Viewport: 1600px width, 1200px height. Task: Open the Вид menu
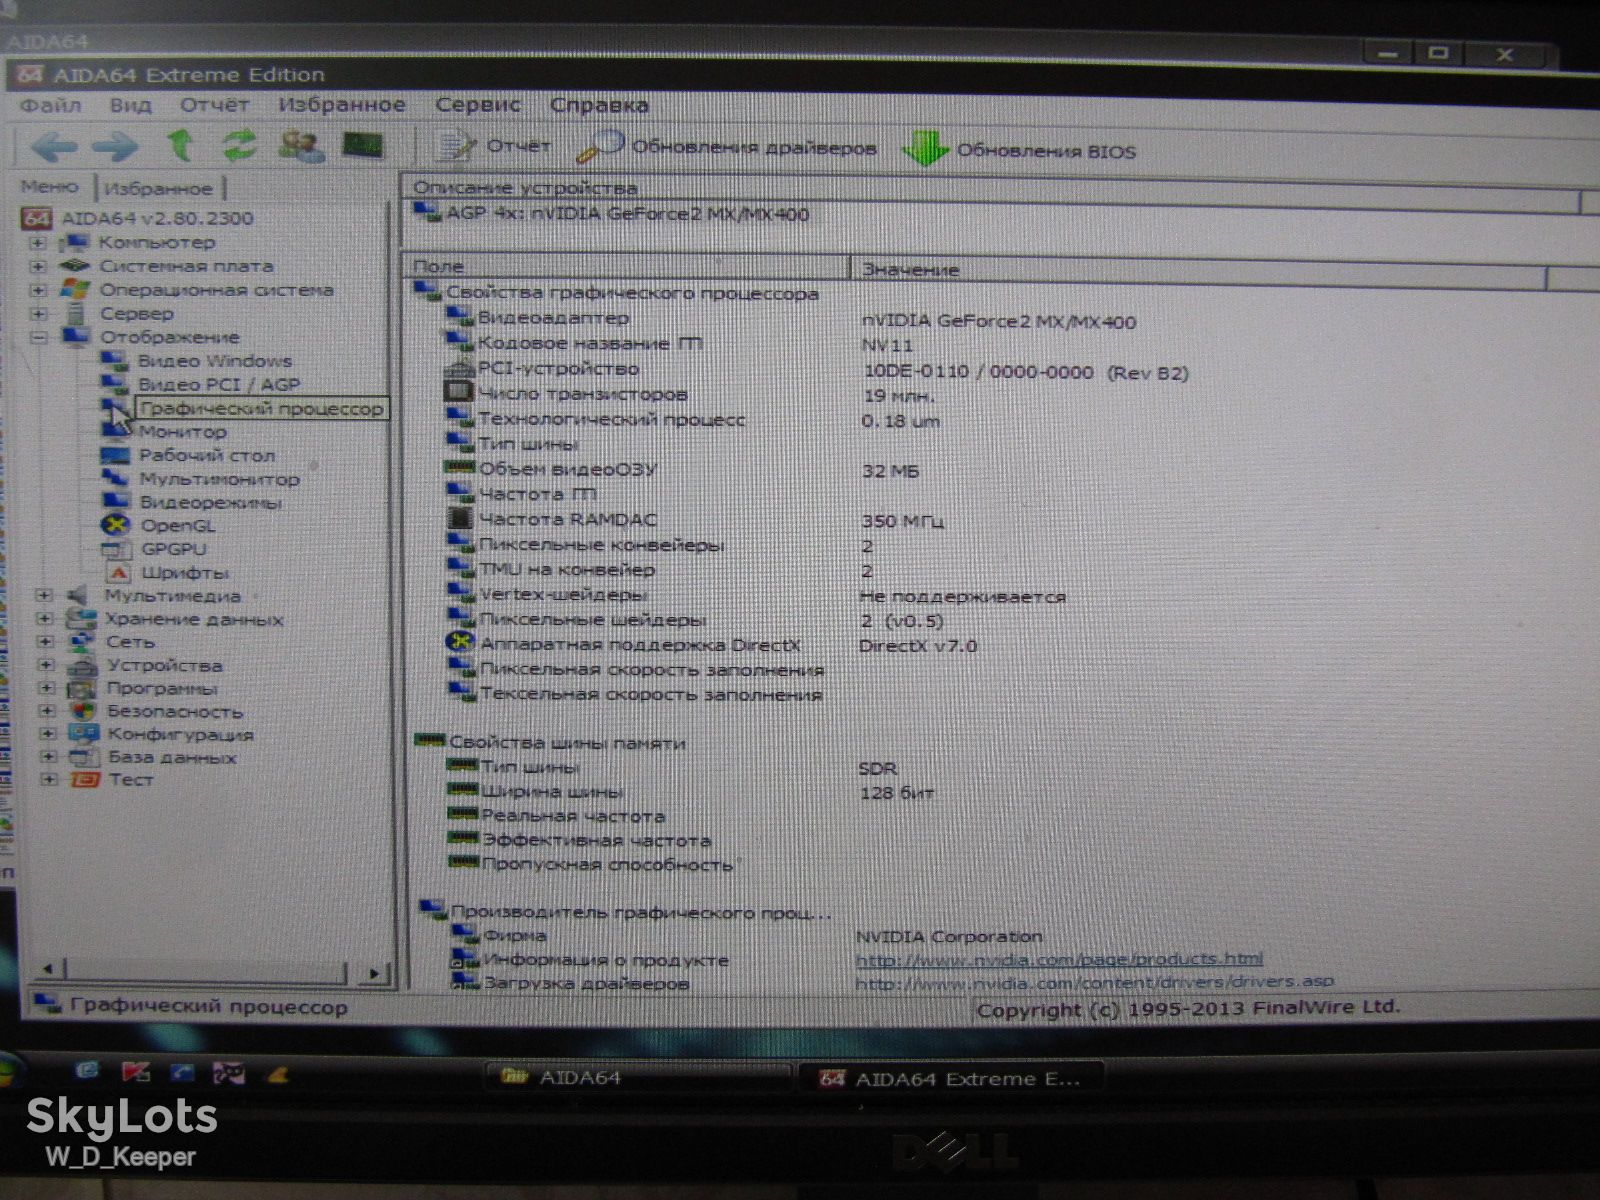click(x=130, y=105)
